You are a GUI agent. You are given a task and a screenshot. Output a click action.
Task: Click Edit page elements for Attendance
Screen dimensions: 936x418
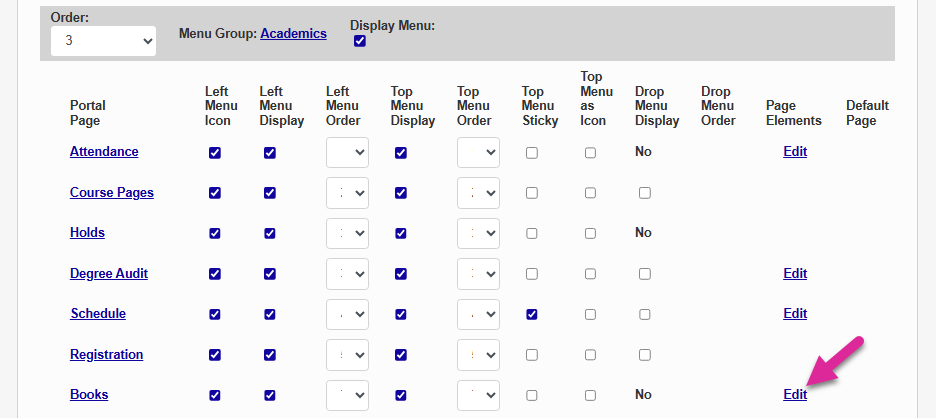point(795,152)
